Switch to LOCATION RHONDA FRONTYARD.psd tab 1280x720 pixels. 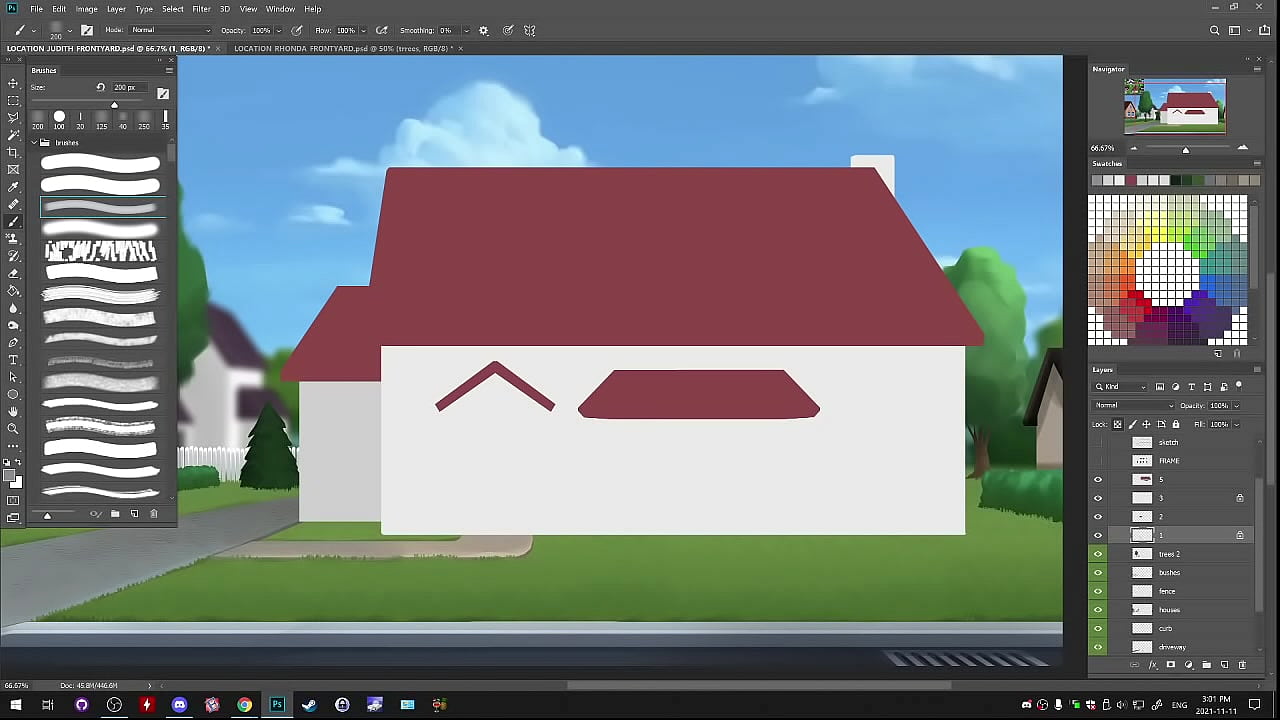pos(342,48)
